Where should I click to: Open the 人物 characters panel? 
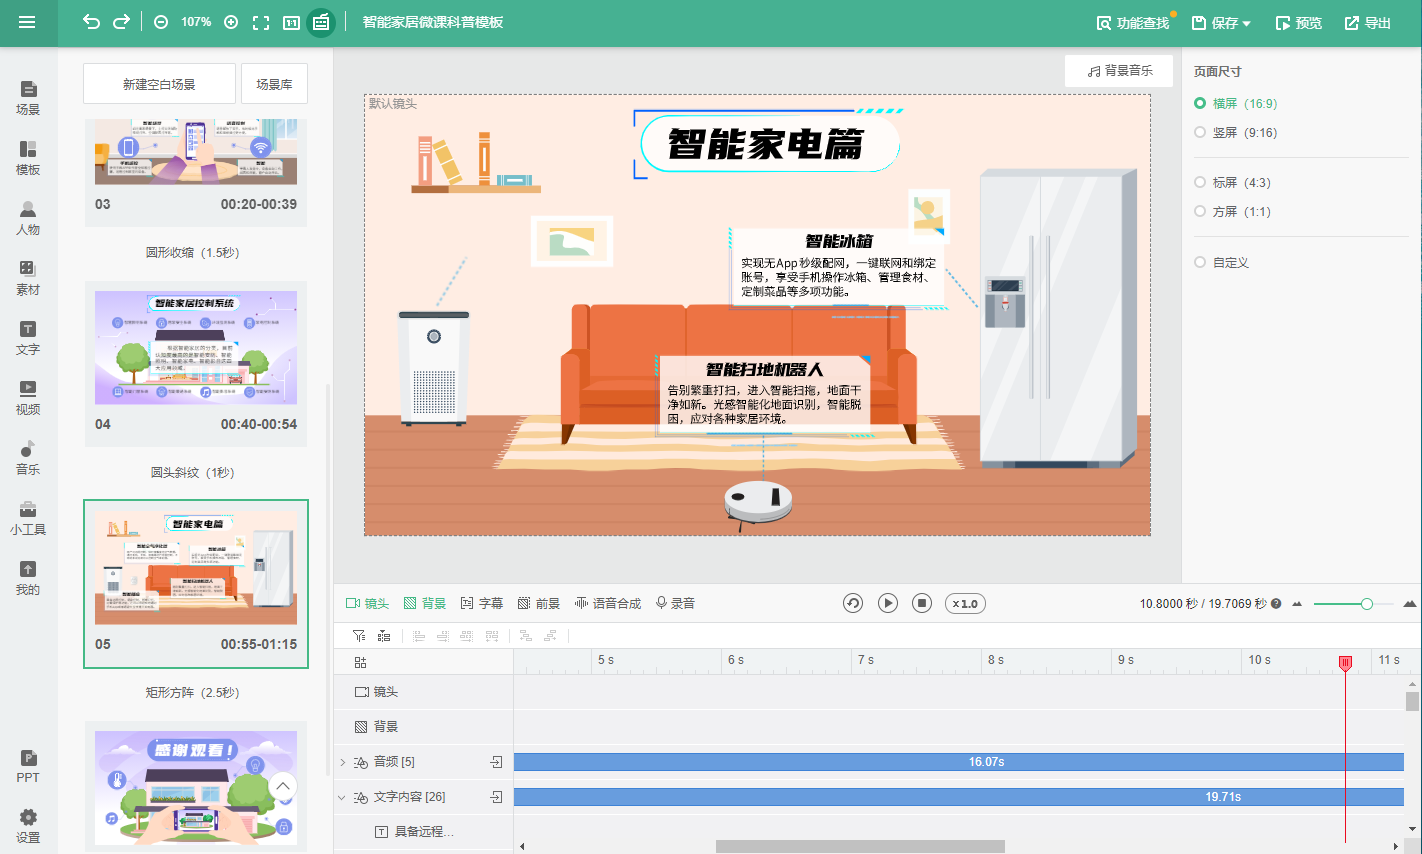click(28, 218)
